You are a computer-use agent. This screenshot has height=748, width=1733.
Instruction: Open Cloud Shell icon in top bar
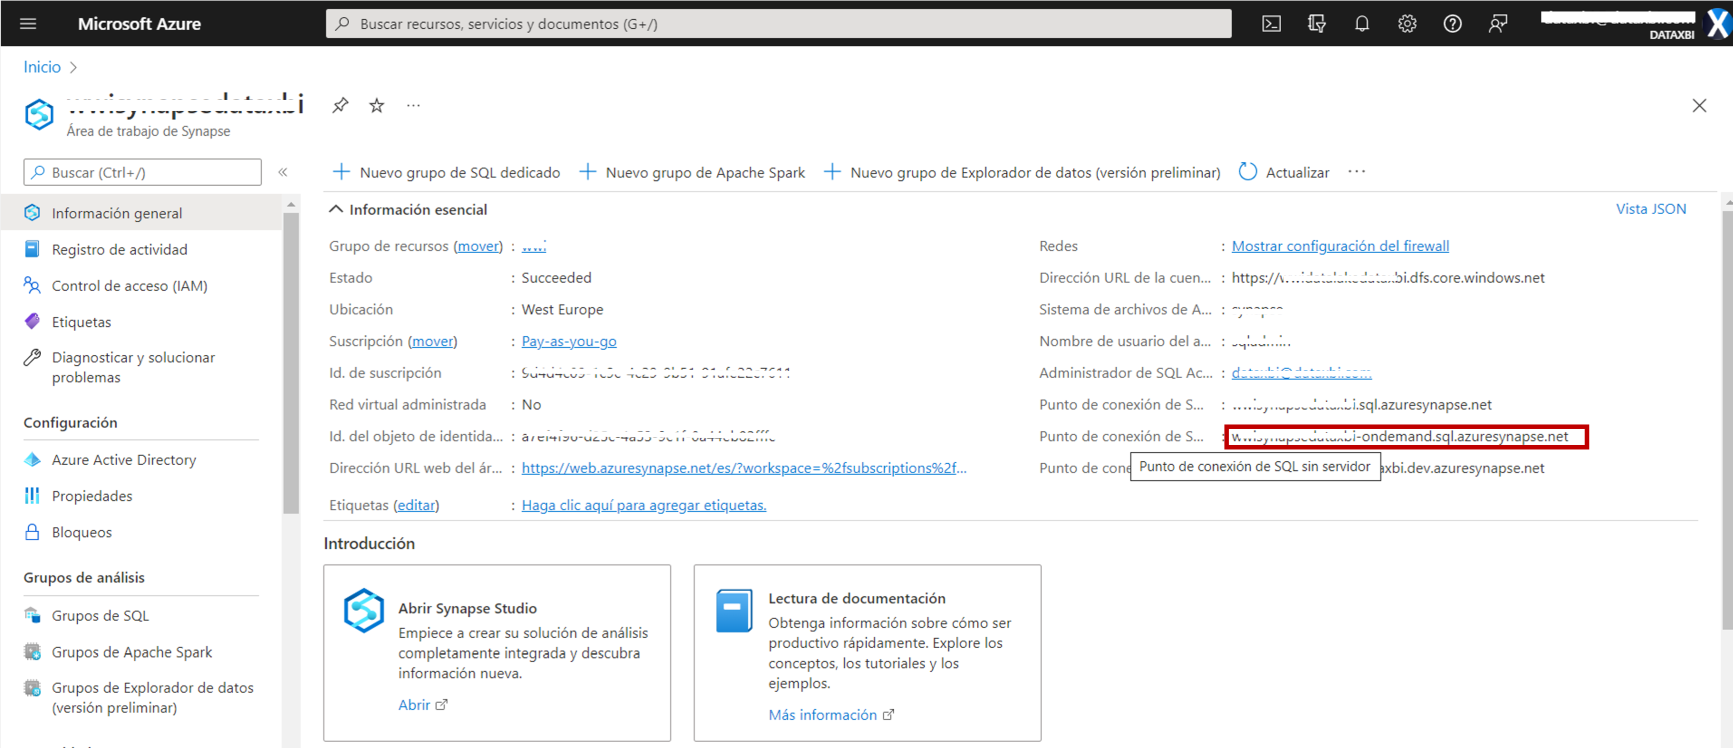tap(1271, 23)
